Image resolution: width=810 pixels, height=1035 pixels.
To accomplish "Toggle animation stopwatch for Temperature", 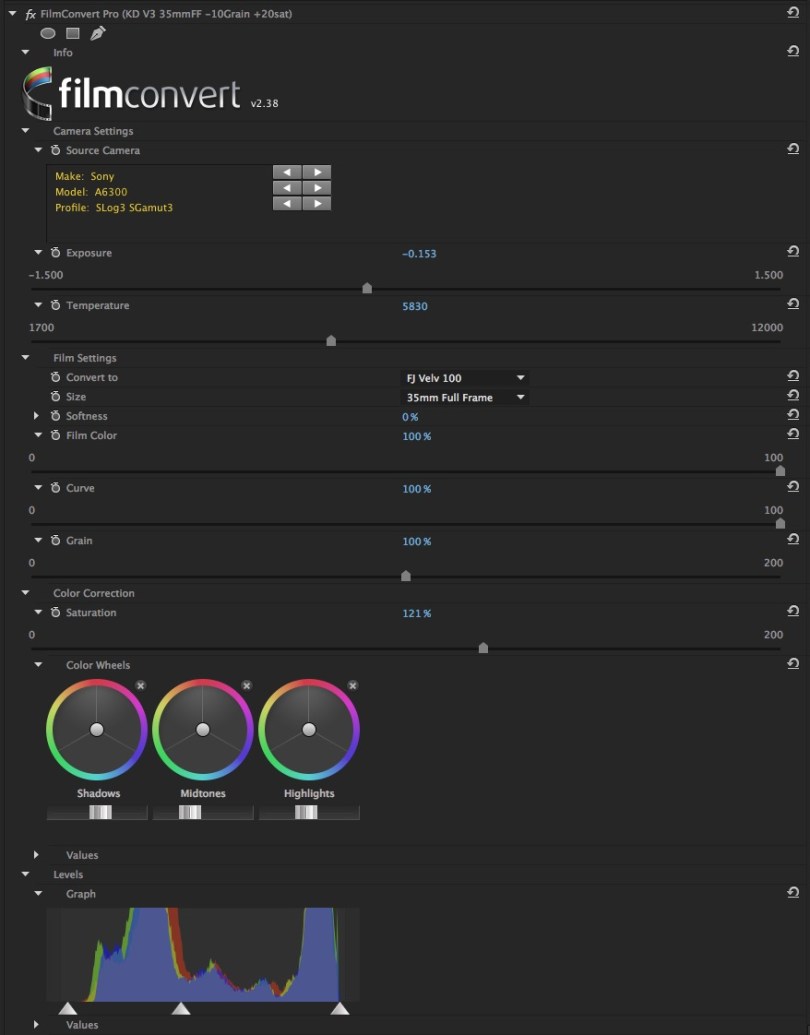I will [x=55, y=306].
